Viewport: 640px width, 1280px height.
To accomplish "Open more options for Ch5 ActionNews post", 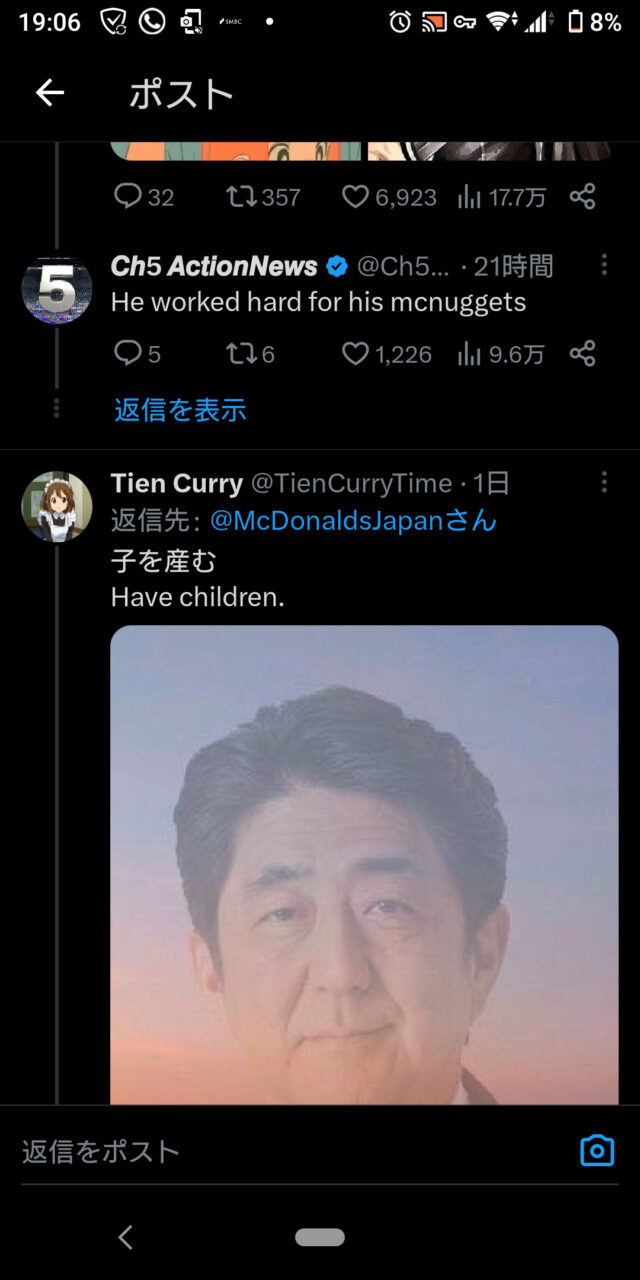I will (604, 265).
